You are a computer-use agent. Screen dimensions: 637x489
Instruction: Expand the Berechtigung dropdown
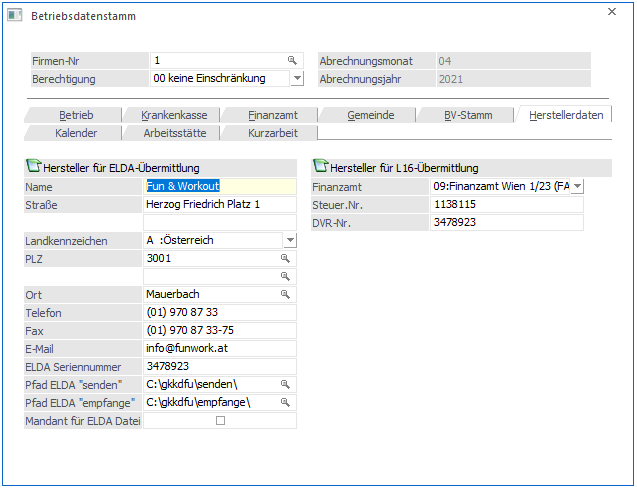pos(297,79)
